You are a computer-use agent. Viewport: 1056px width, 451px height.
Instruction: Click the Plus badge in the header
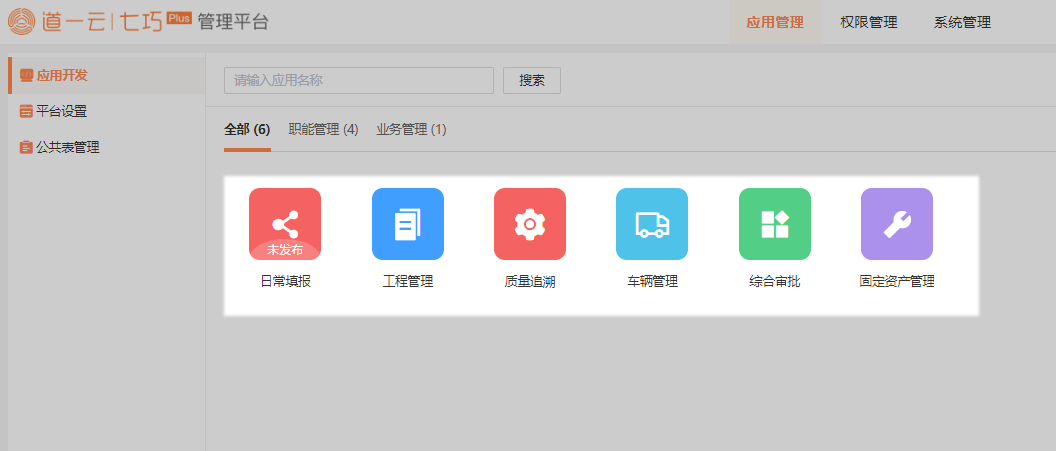178,18
